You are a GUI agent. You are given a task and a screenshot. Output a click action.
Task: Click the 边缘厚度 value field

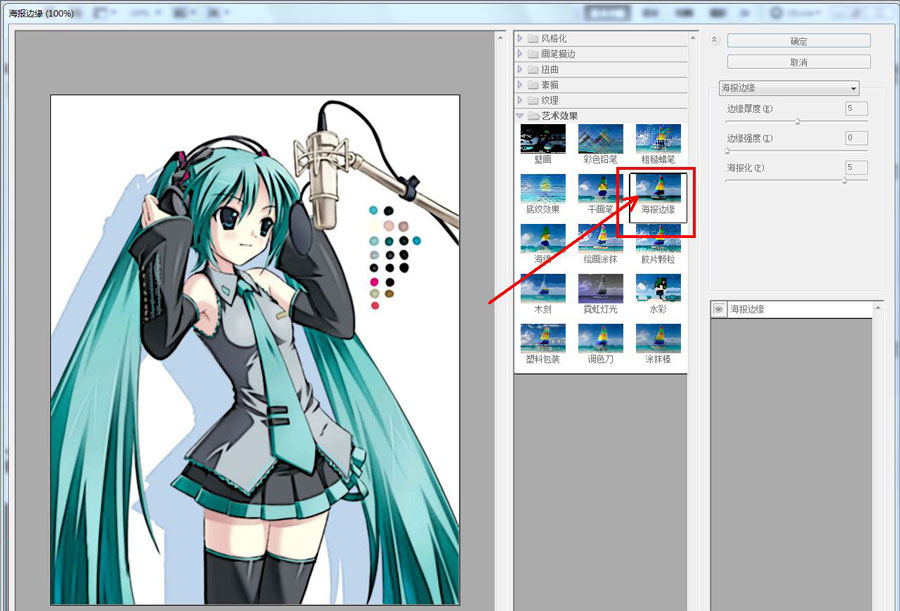coord(856,108)
